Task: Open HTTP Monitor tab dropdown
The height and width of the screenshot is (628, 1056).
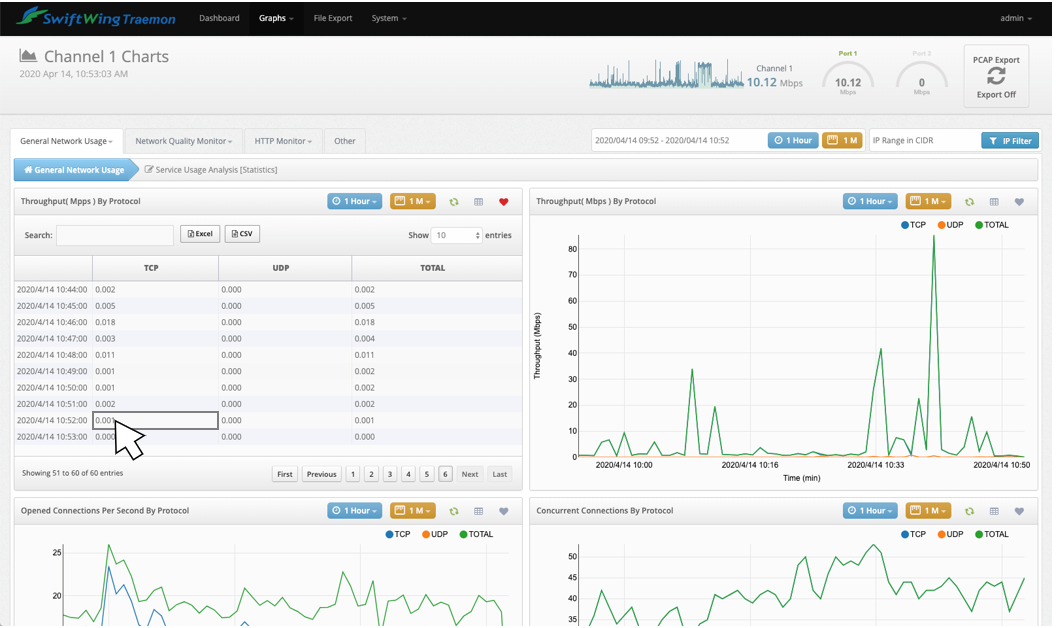Action: [283, 142]
